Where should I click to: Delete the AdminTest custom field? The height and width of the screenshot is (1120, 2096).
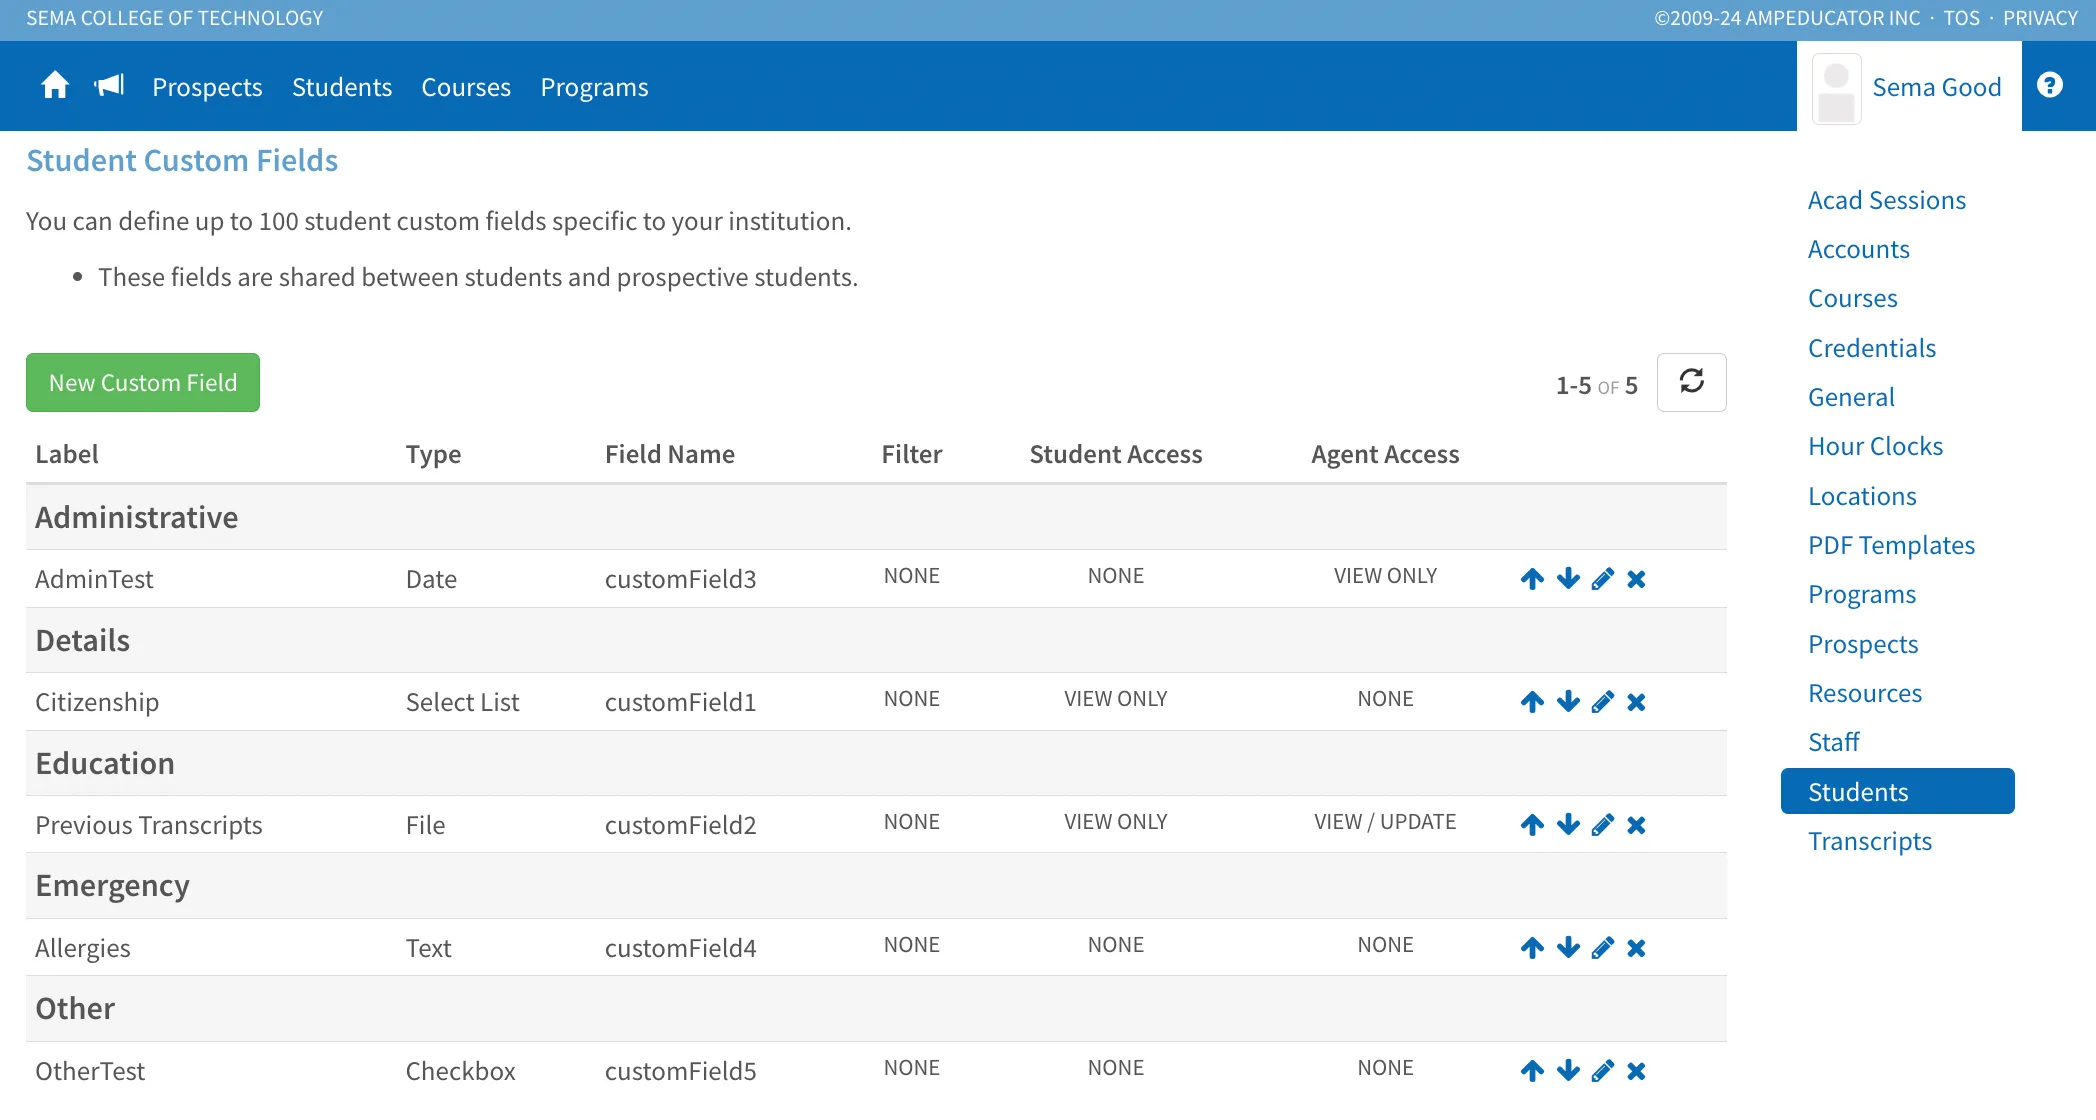point(1636,579)
